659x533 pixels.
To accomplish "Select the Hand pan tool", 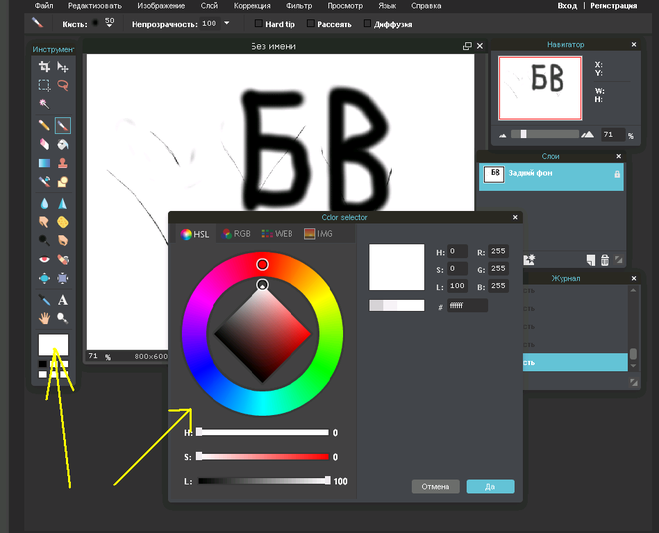I will 44,318.
